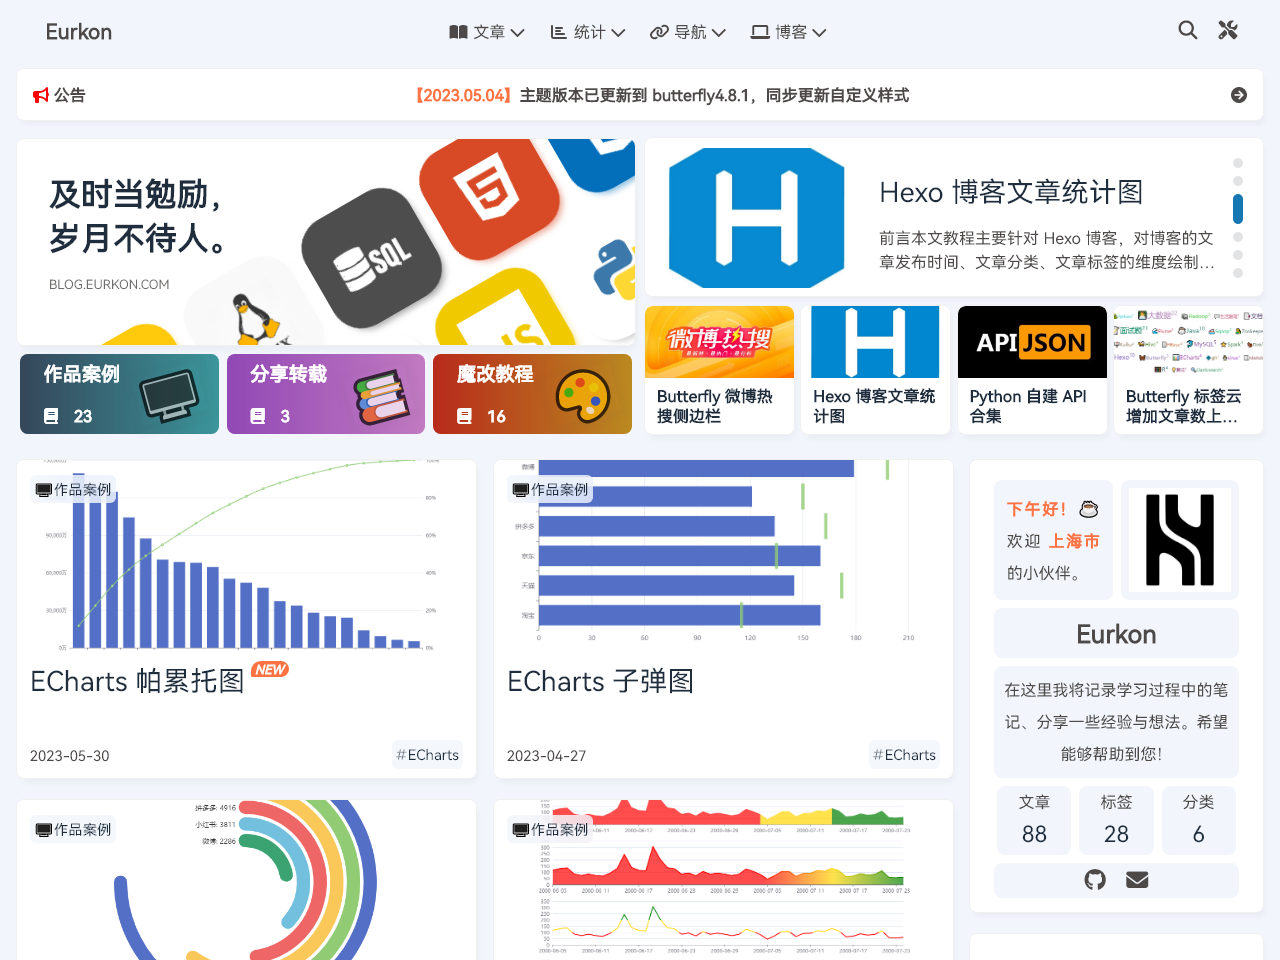Expand the 文章 dropdown chevron

point(517,33)
